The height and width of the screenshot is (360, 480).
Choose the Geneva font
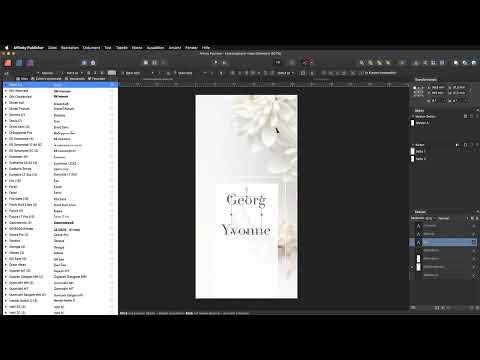click(x=60, y=241)
